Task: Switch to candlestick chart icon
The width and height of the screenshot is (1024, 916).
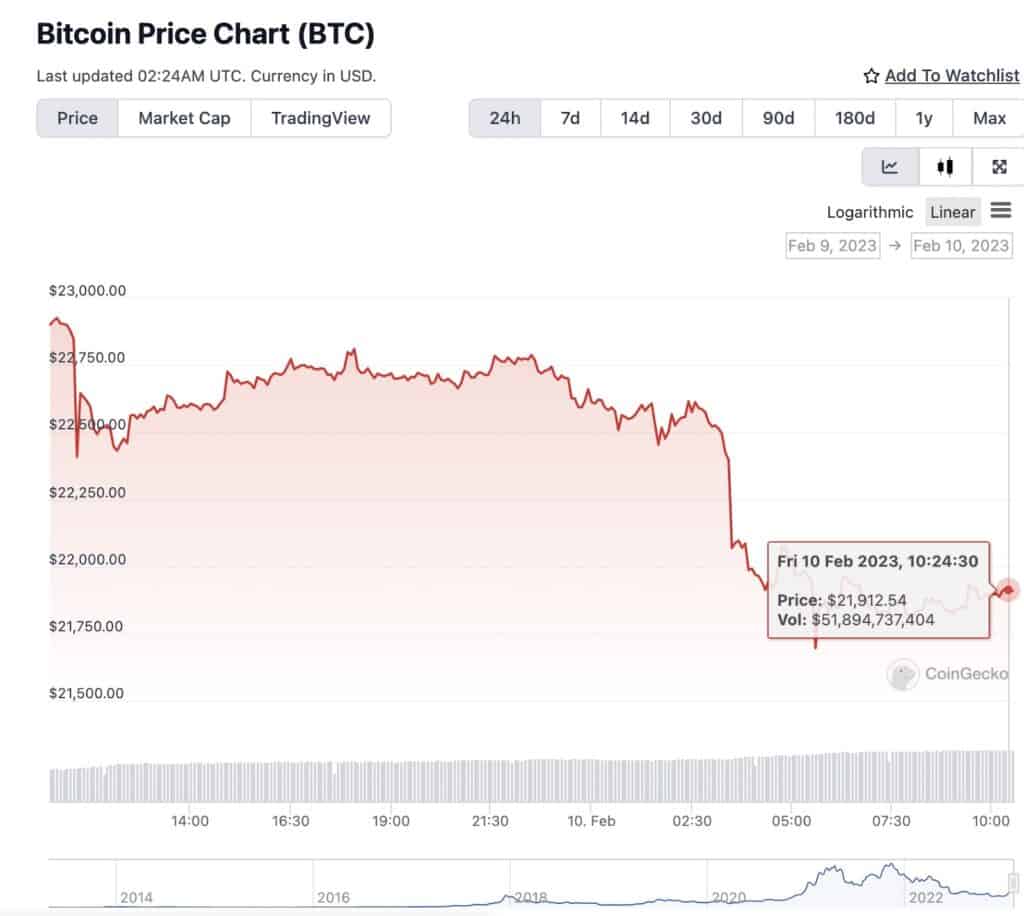Action: pyautogui.click(x=945, y=167)
